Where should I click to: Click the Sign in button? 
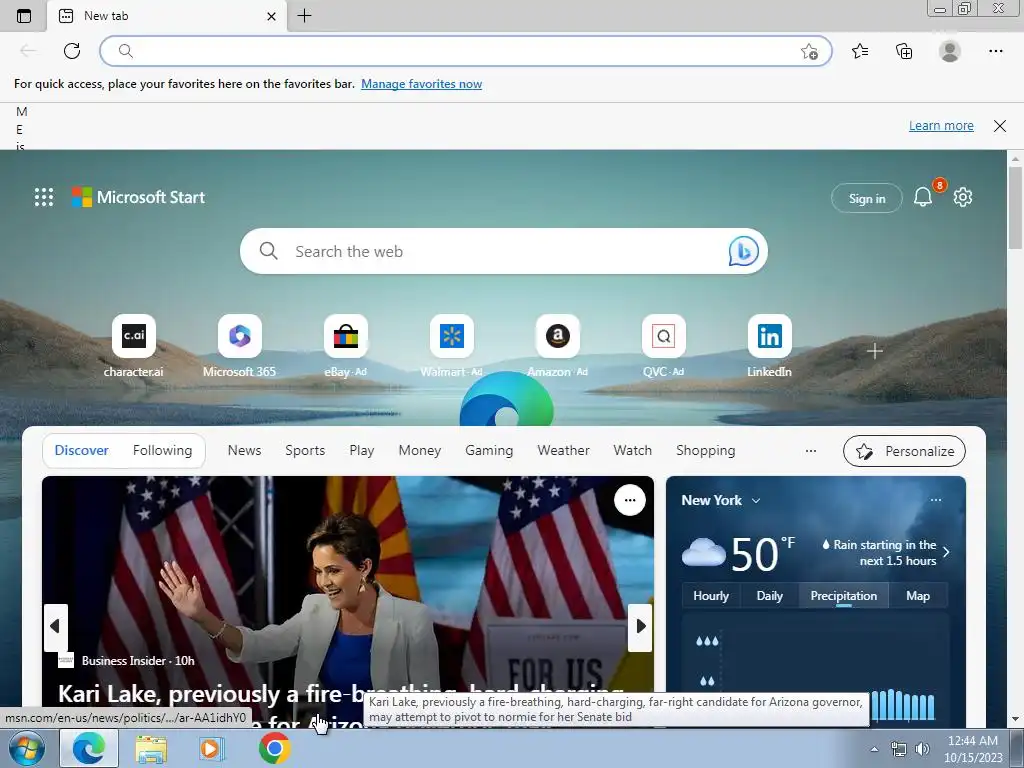(867, 198)
